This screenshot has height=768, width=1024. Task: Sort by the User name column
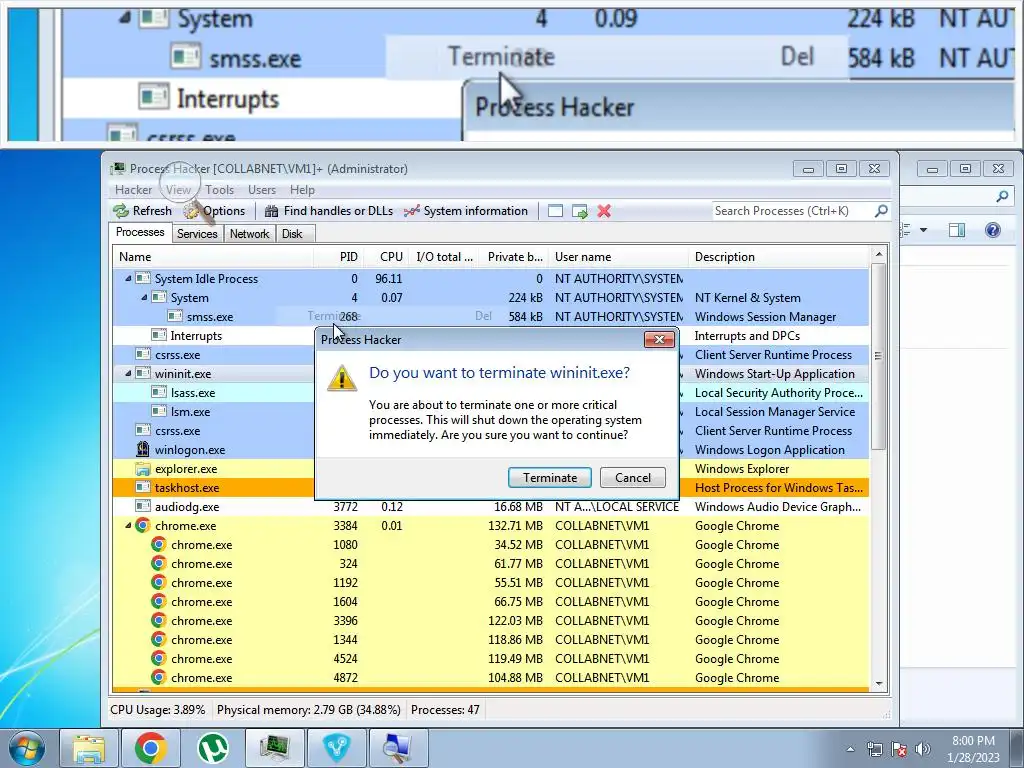[x=618, y=257]
